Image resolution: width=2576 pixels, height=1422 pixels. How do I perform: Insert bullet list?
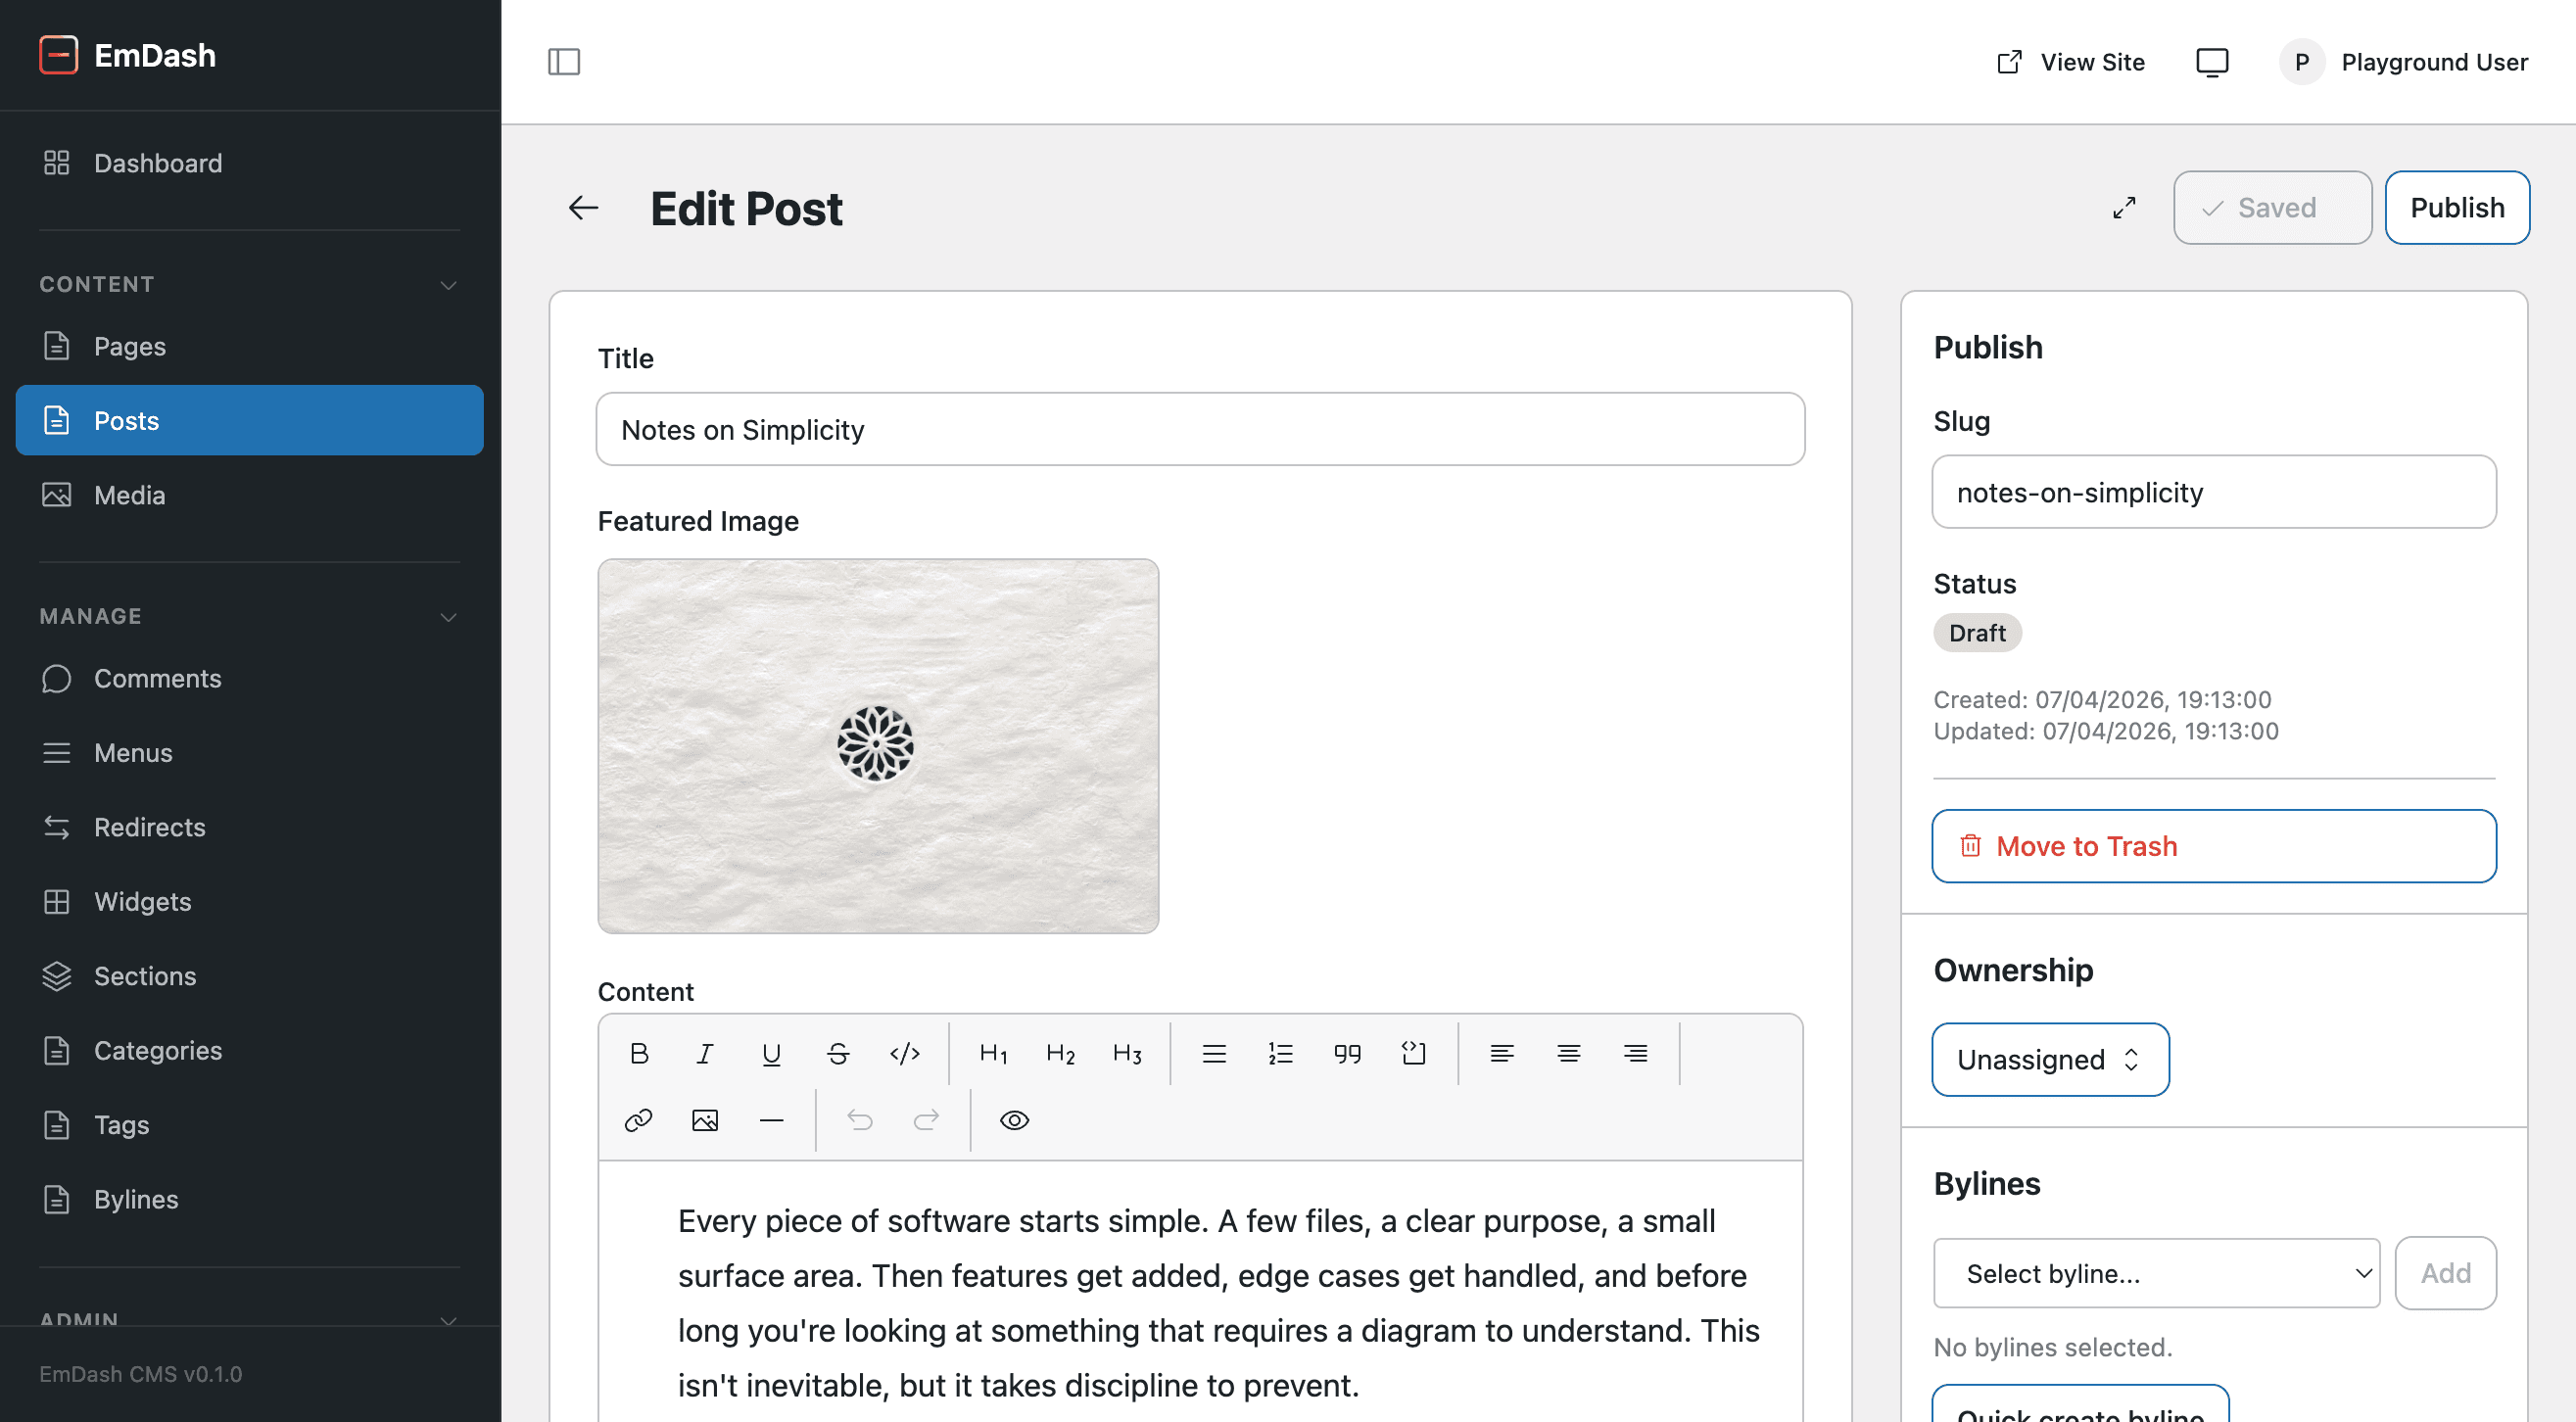[x=1214, y=1053]
